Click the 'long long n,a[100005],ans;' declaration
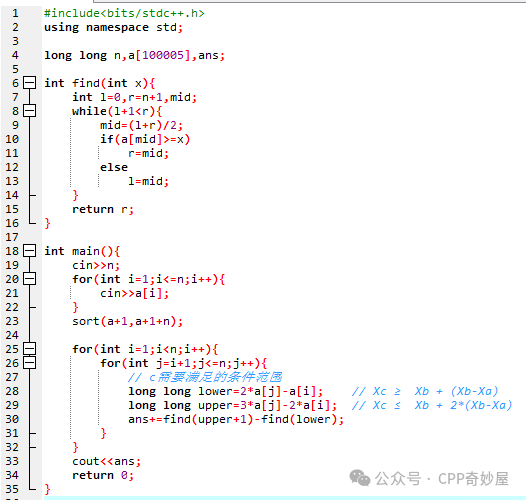Image resolution: width=526 pixels, height=500 pixels. 135,55
